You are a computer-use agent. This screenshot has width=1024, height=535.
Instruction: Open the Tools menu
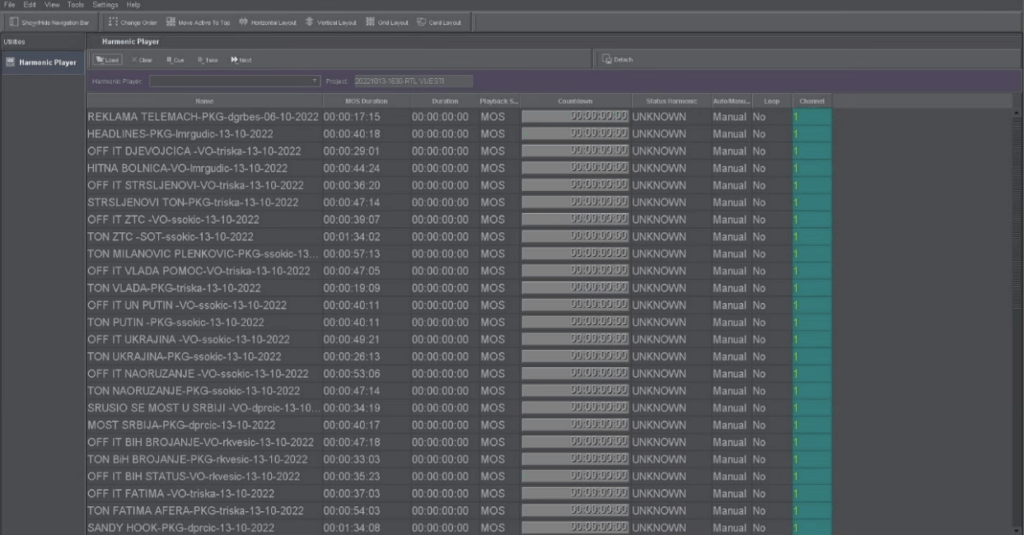[x=76, y=5]
